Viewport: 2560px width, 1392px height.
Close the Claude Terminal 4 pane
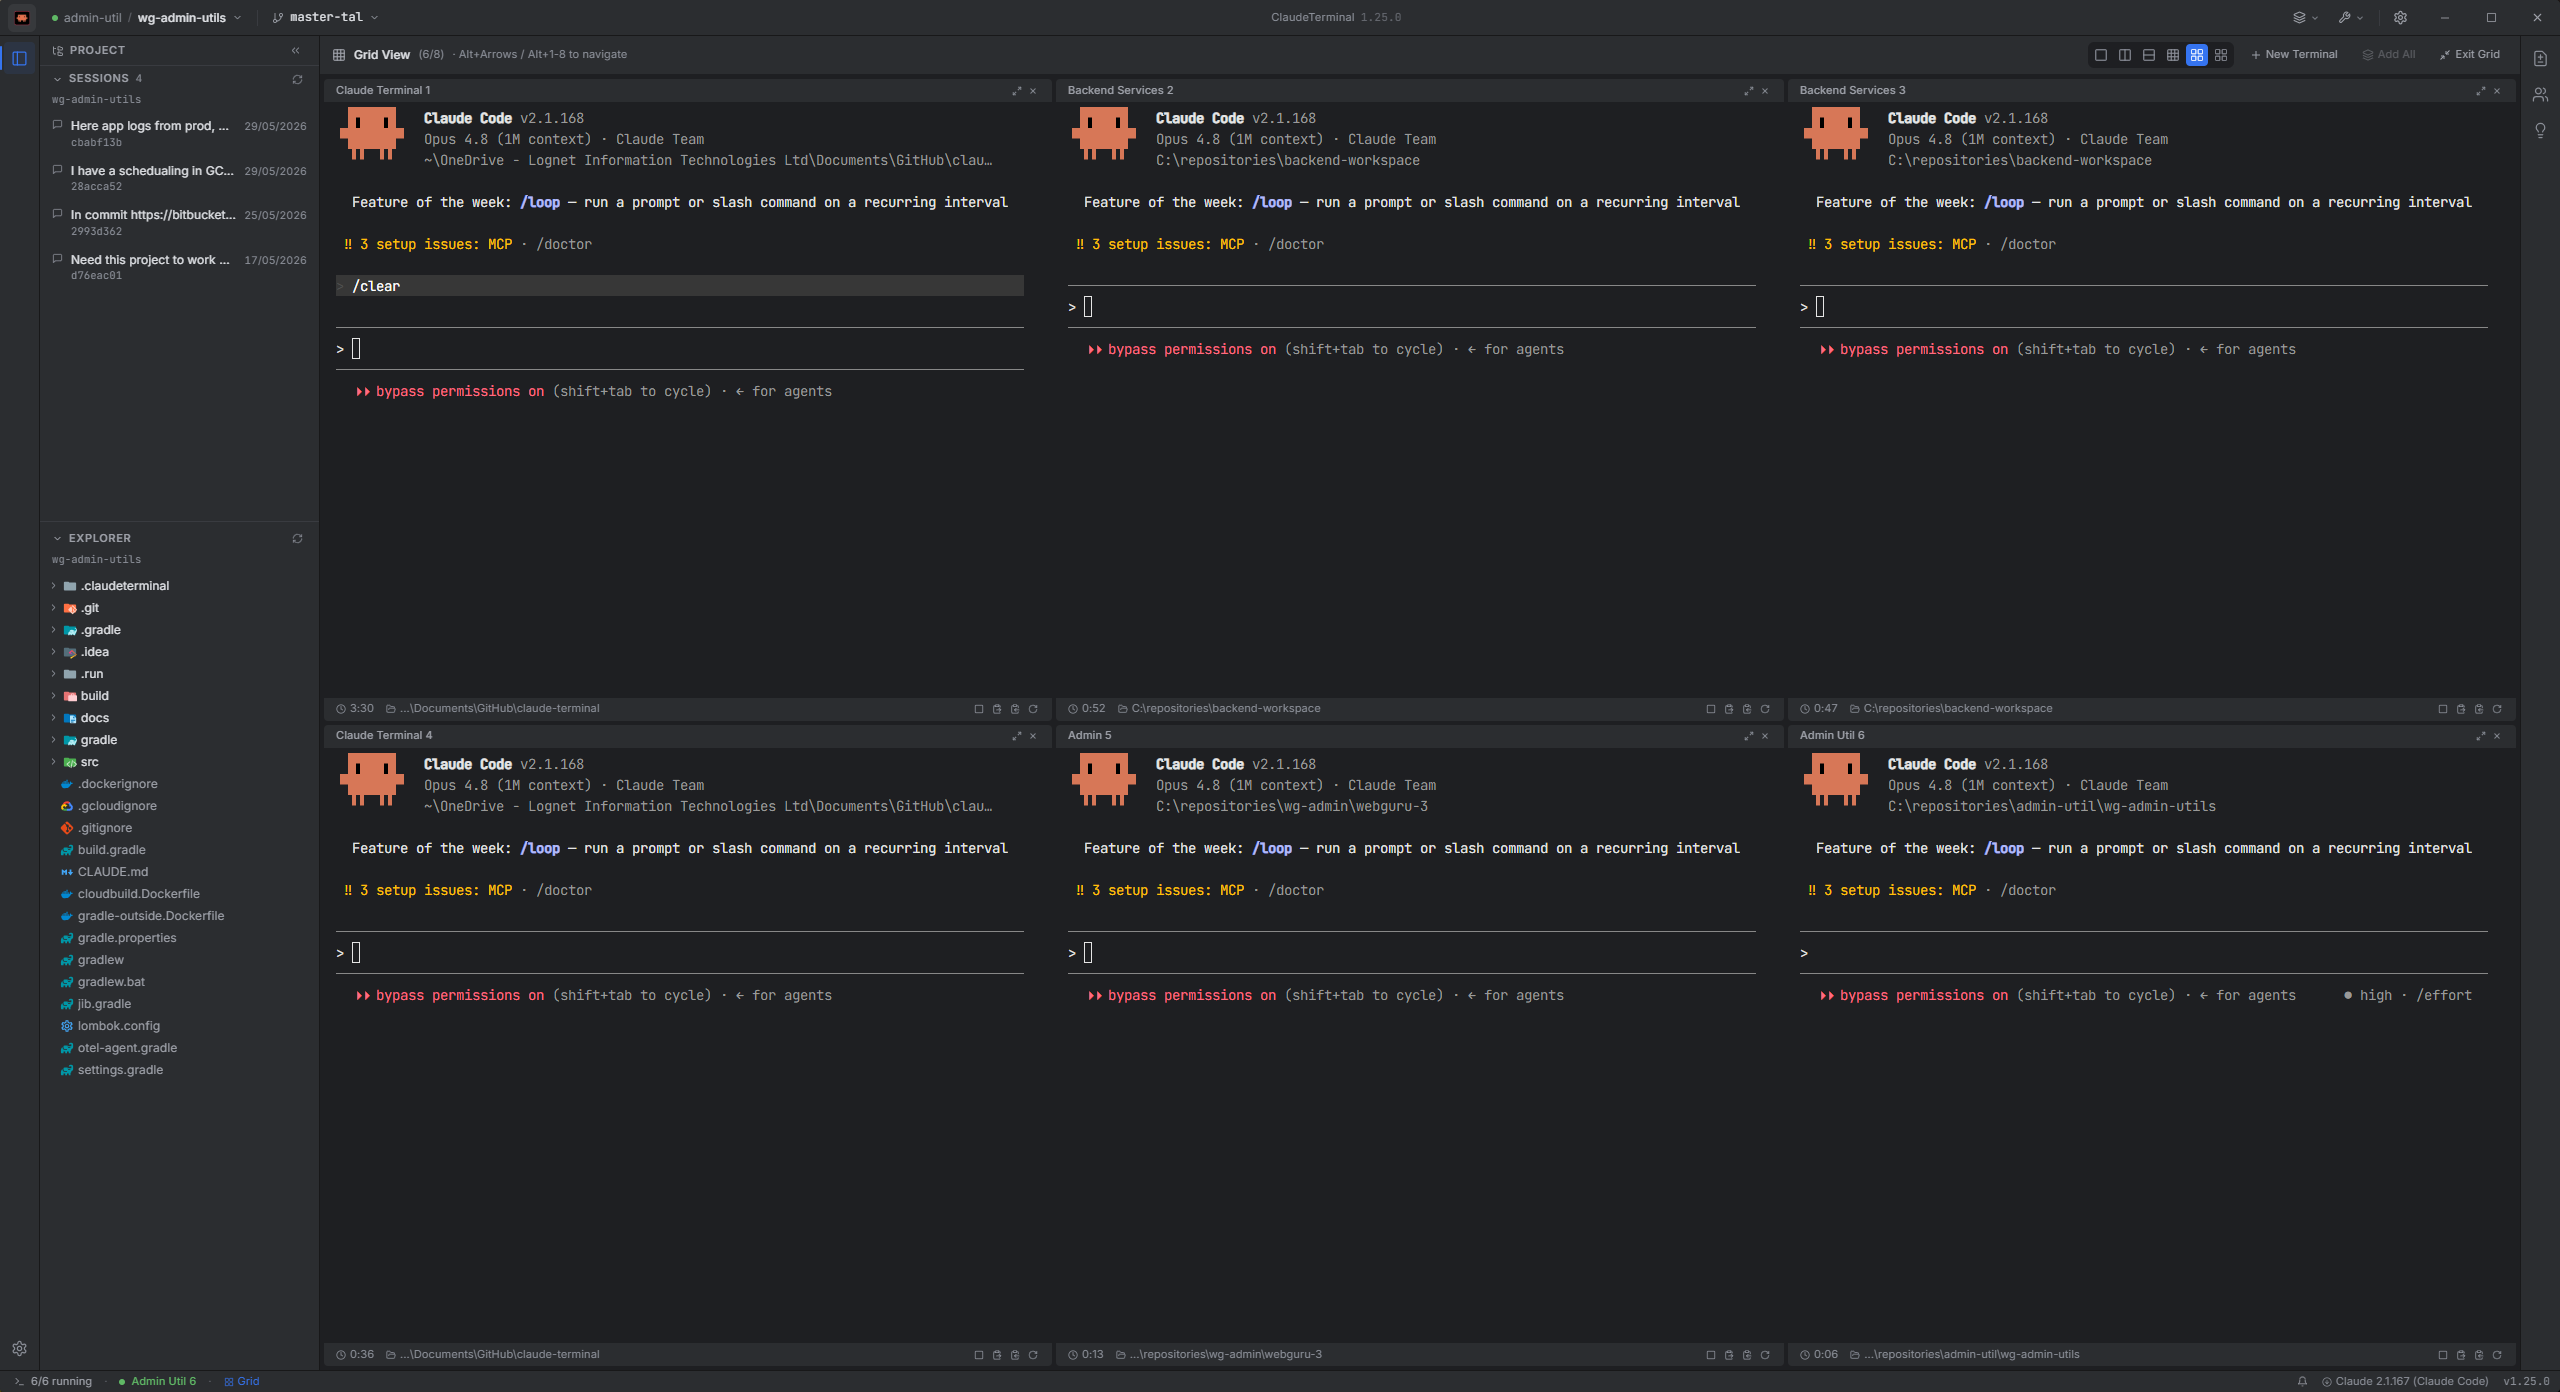(1033, 736)
